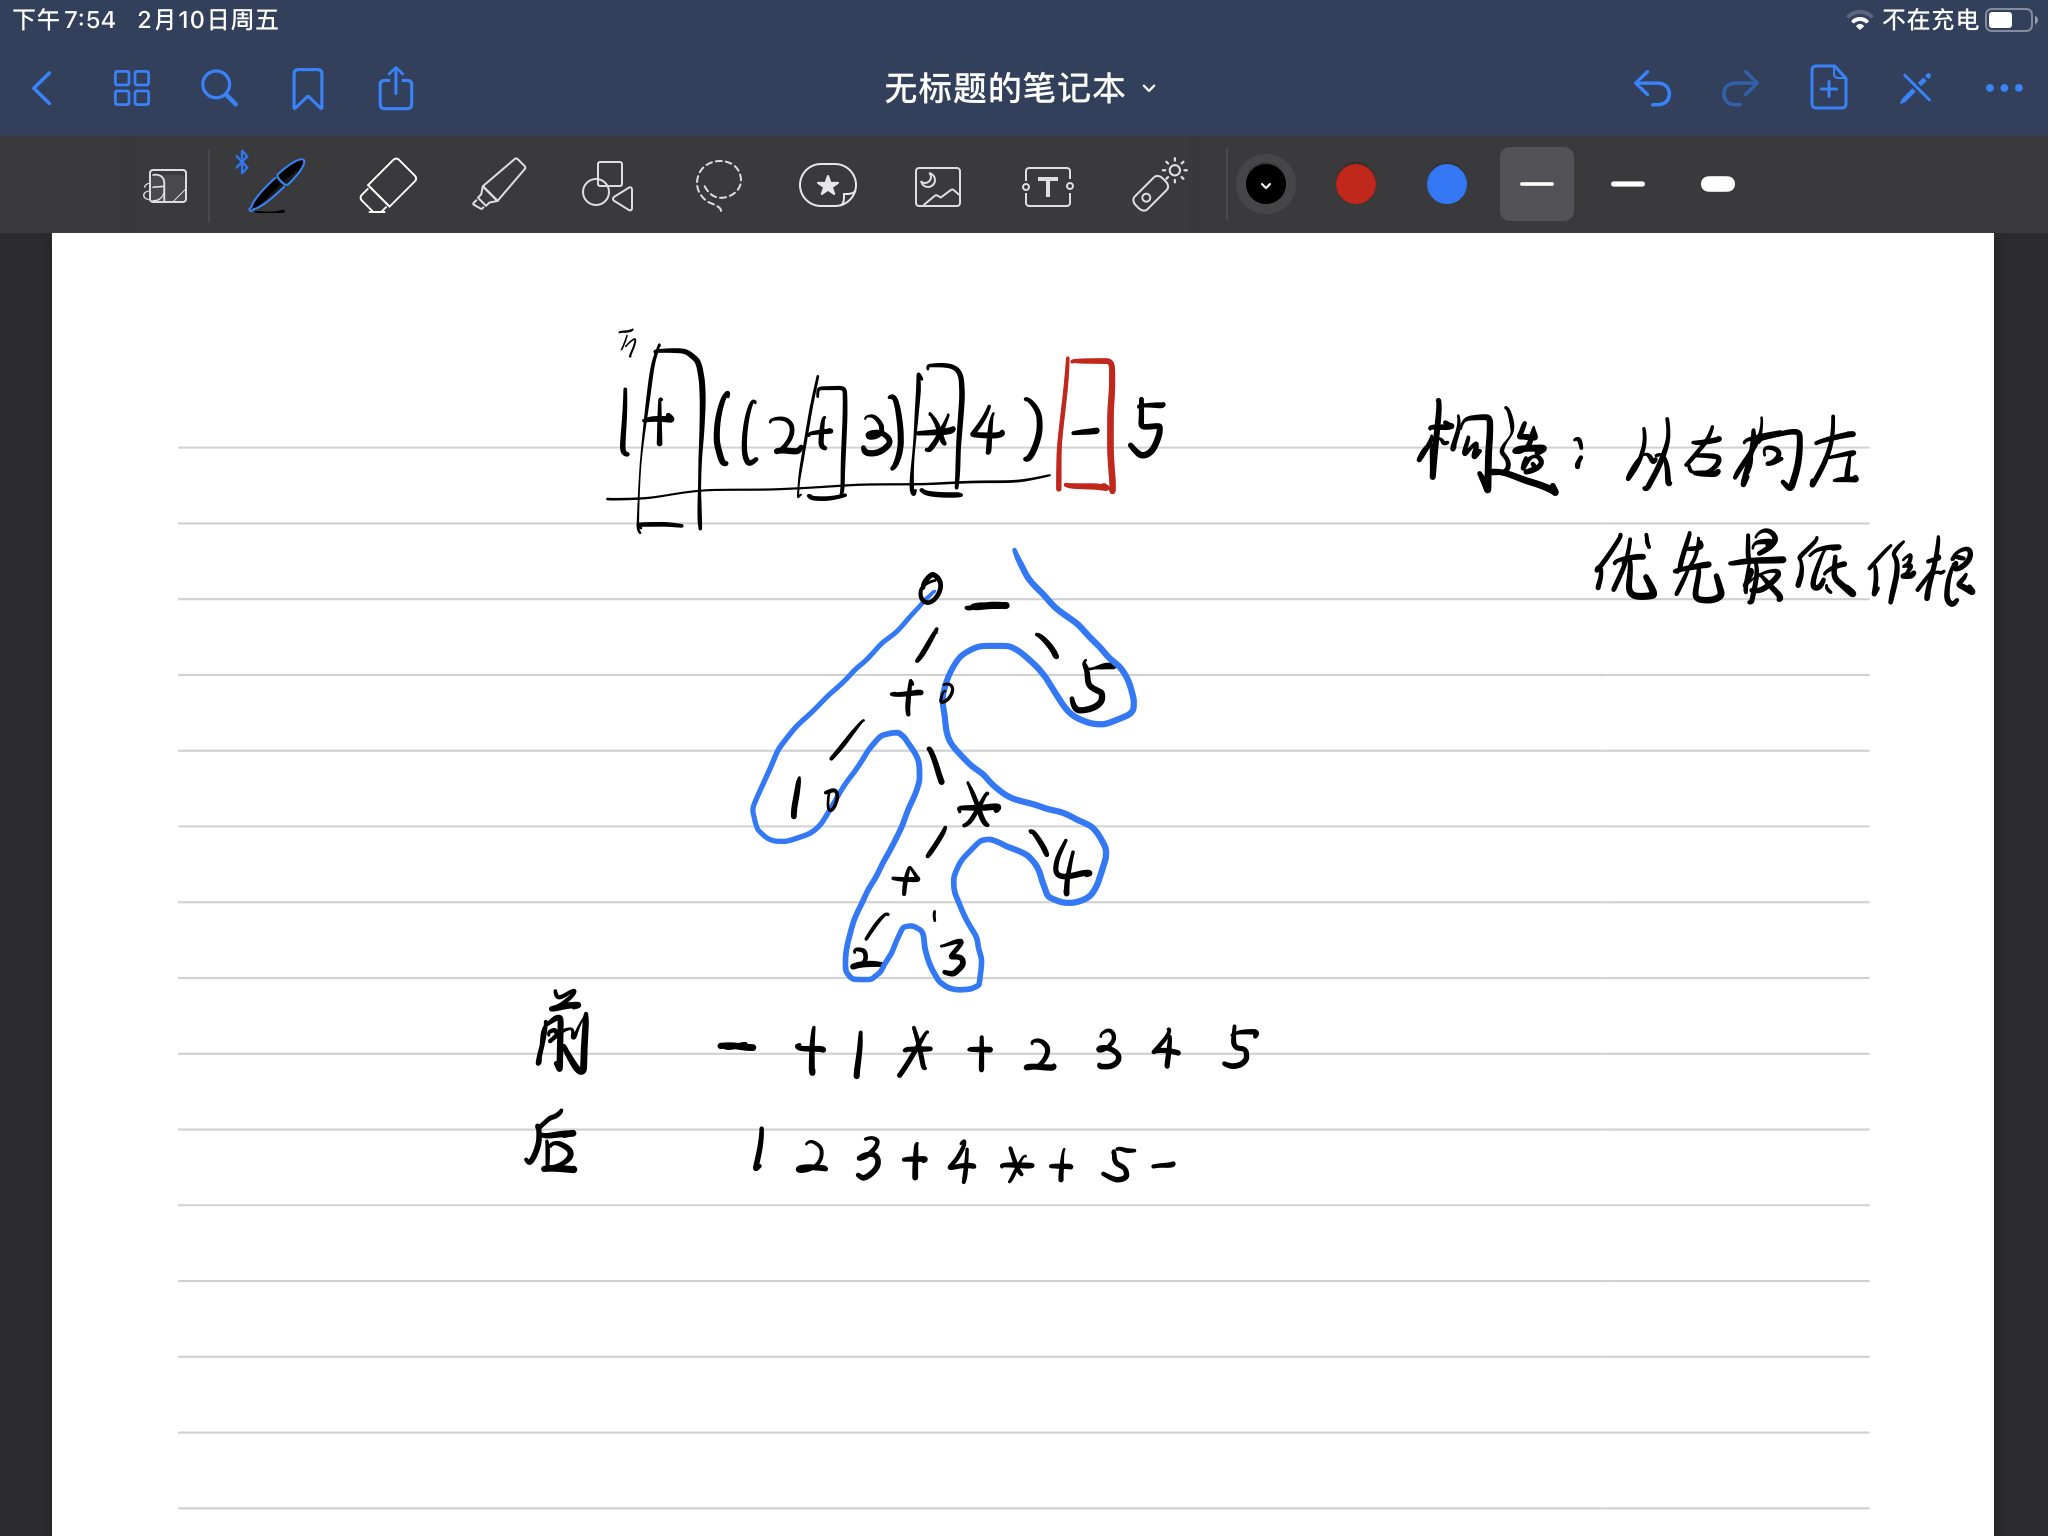Select the highlighter tool
Screen dimensions: 2048x1536
pos(498,185)
